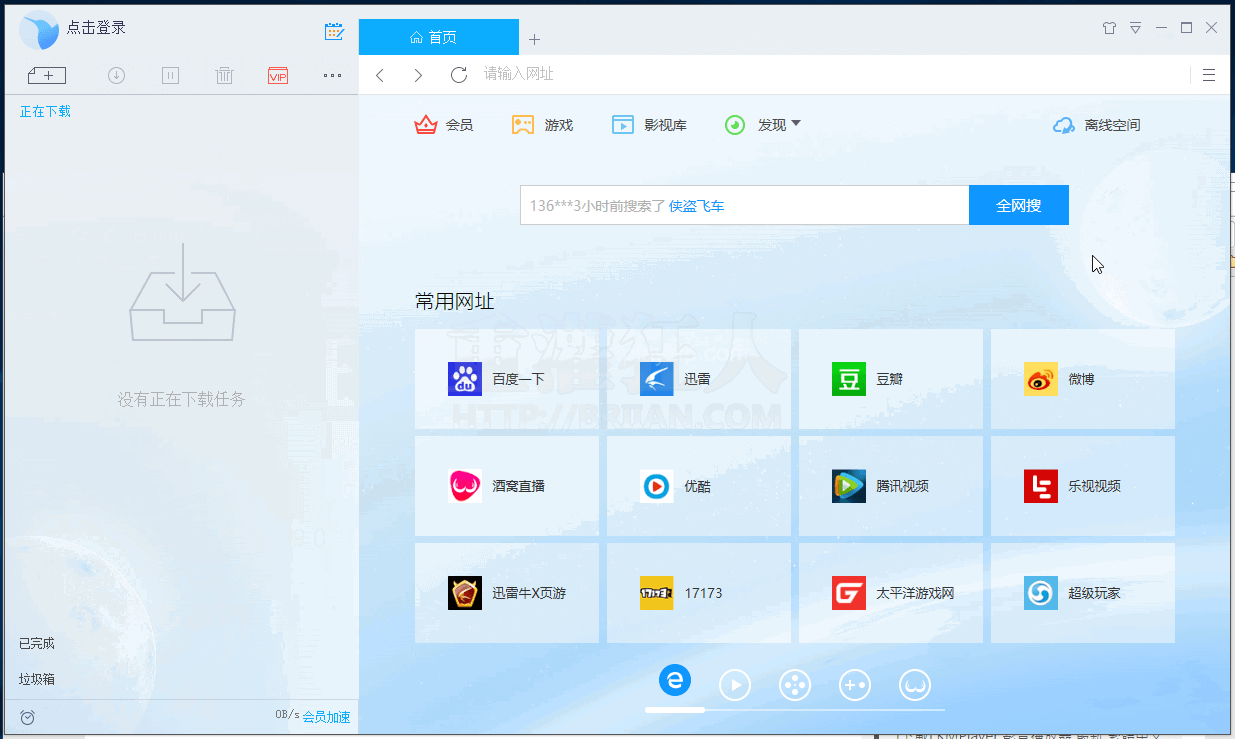Start download with the arrow icon

point(116,75)
